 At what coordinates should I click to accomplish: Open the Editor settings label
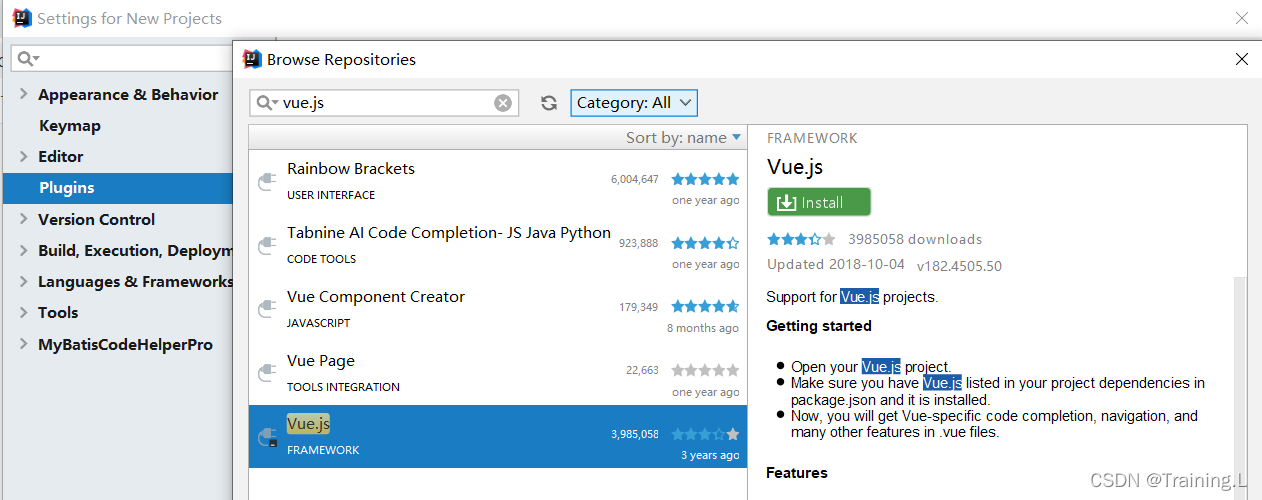tap(61, 156)
